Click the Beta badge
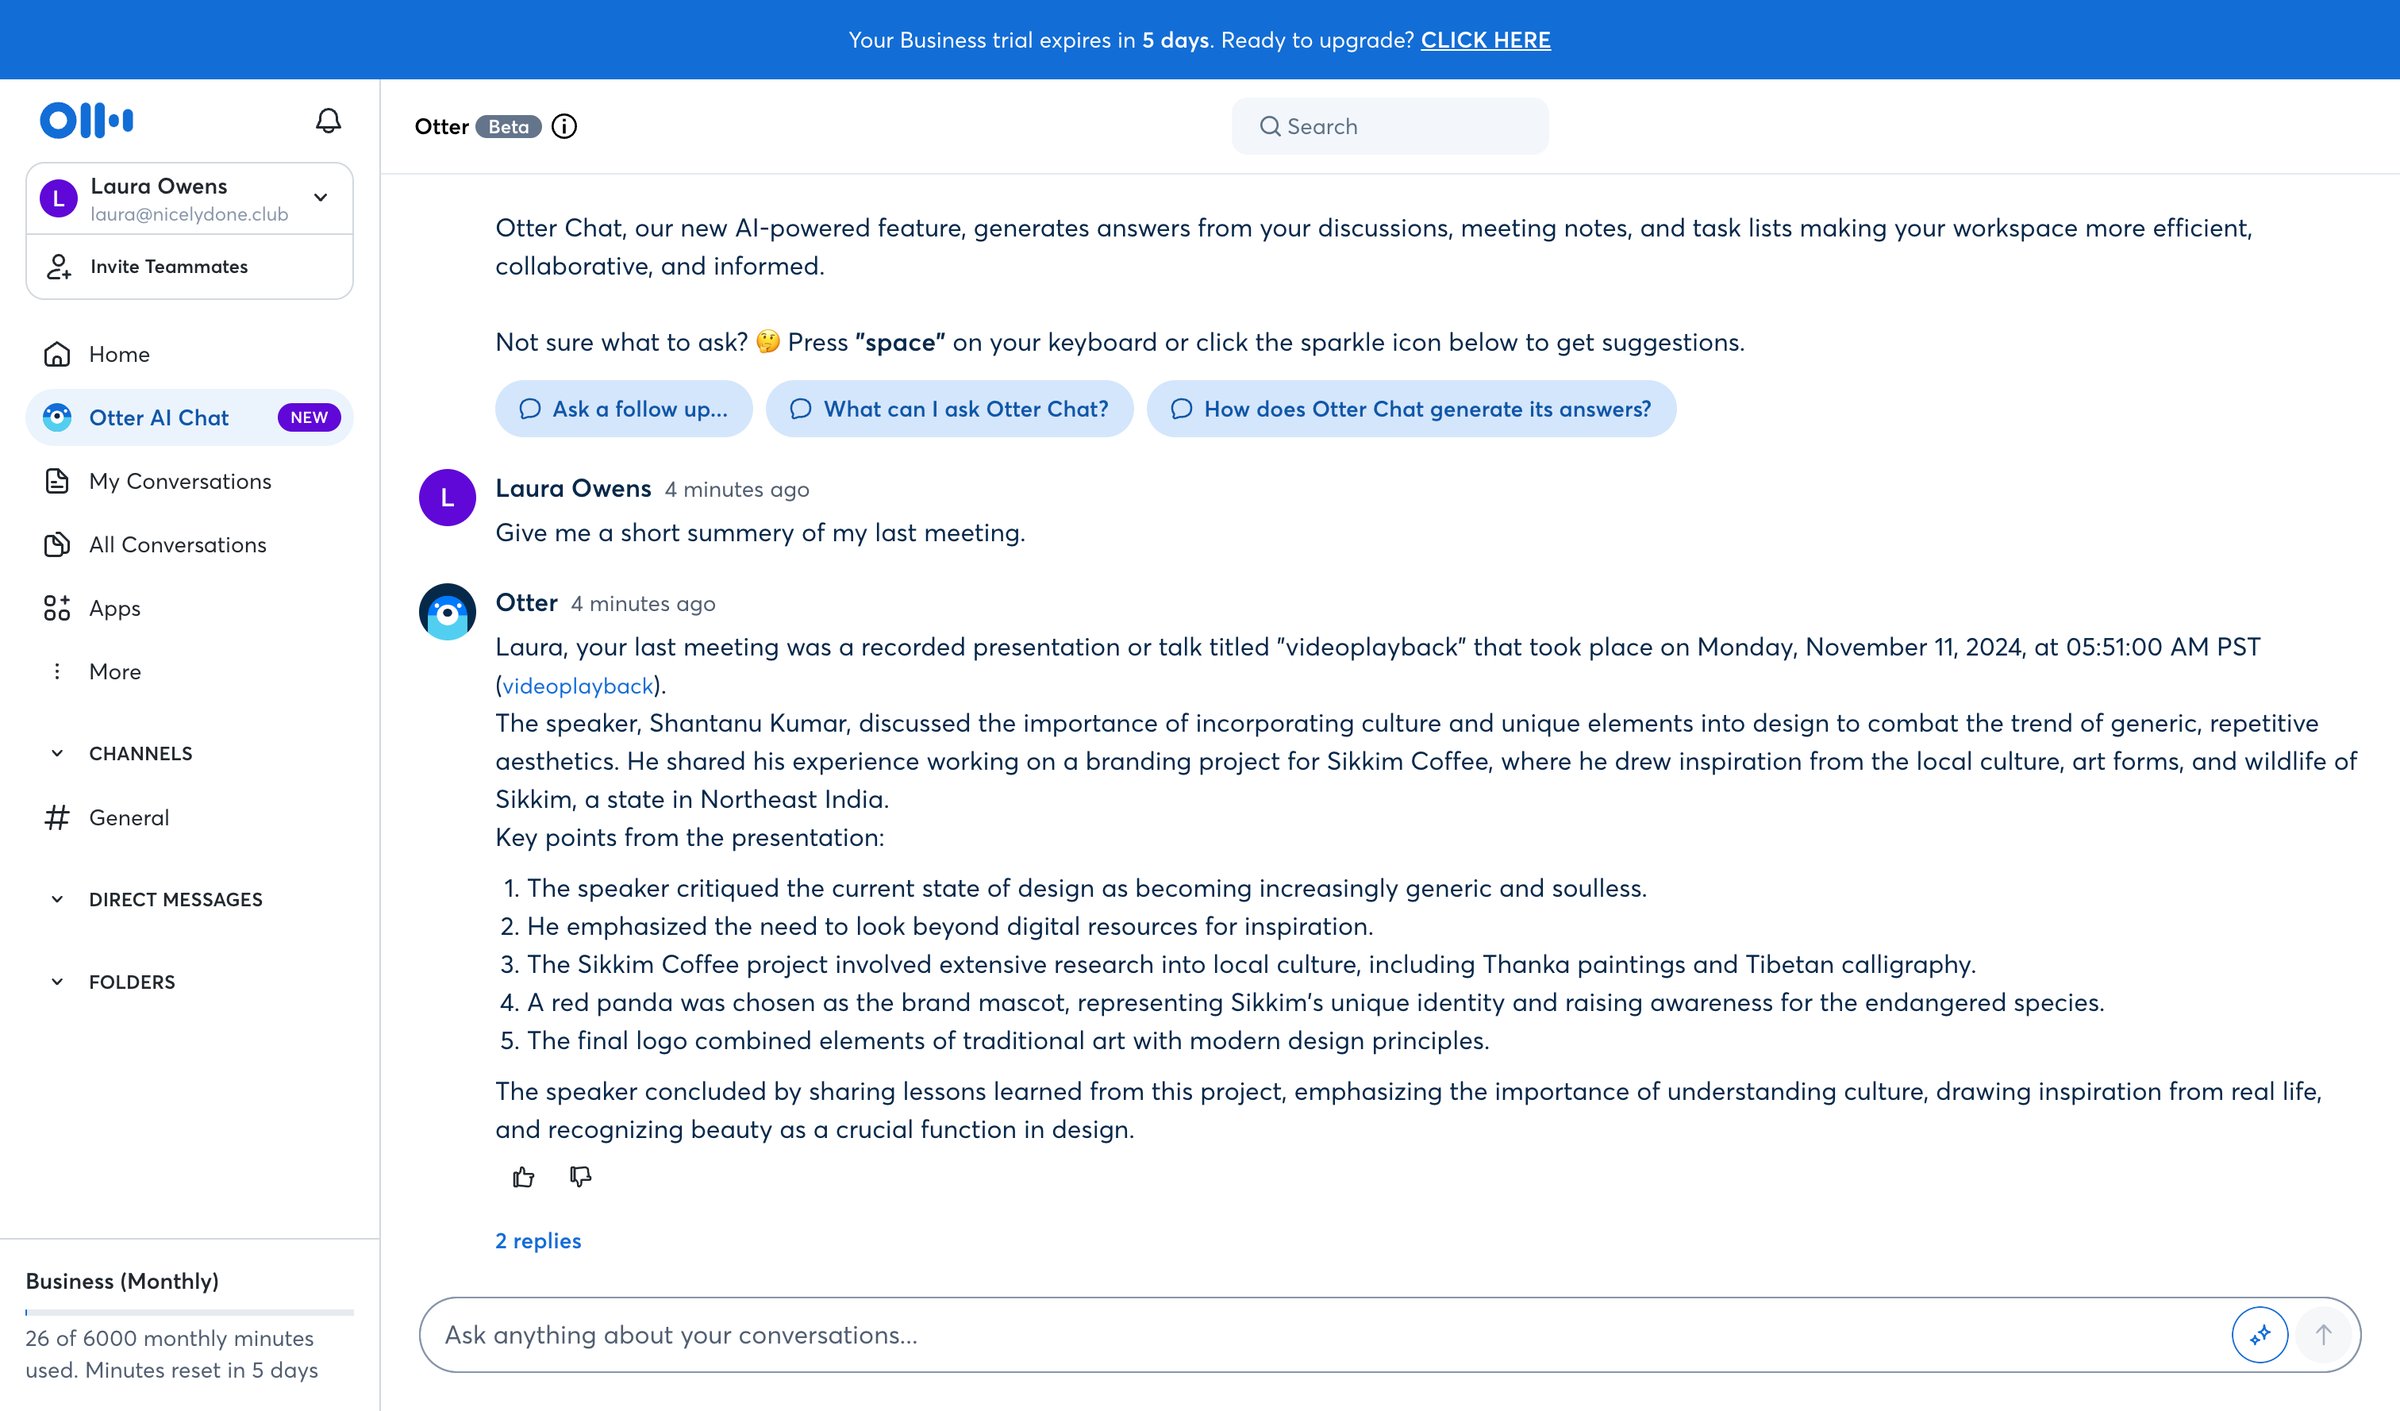Screen dimensions: 2400x1411 tap(508, 126)
